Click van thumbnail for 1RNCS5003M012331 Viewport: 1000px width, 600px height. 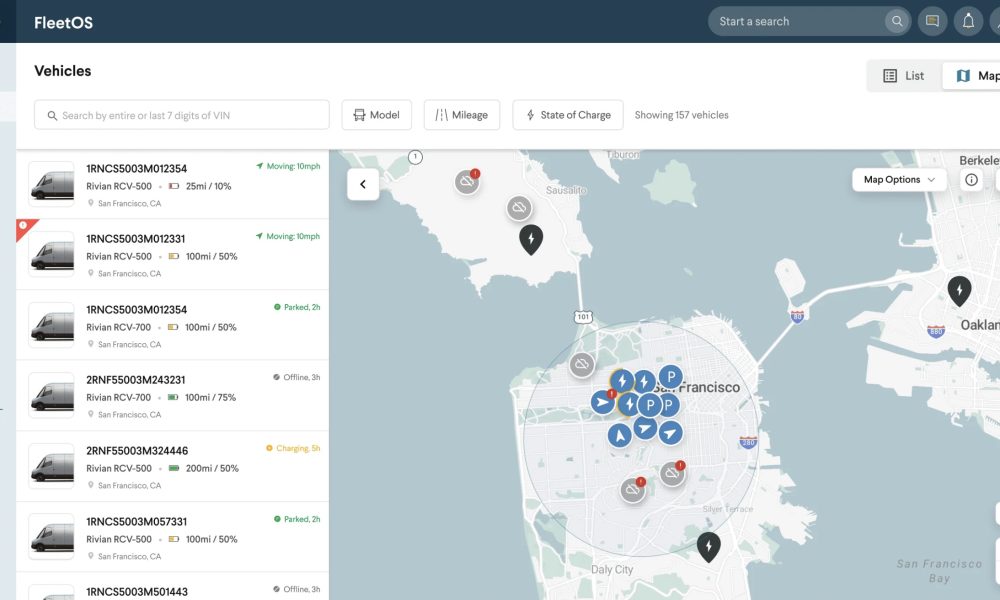[x=52, y=255]
